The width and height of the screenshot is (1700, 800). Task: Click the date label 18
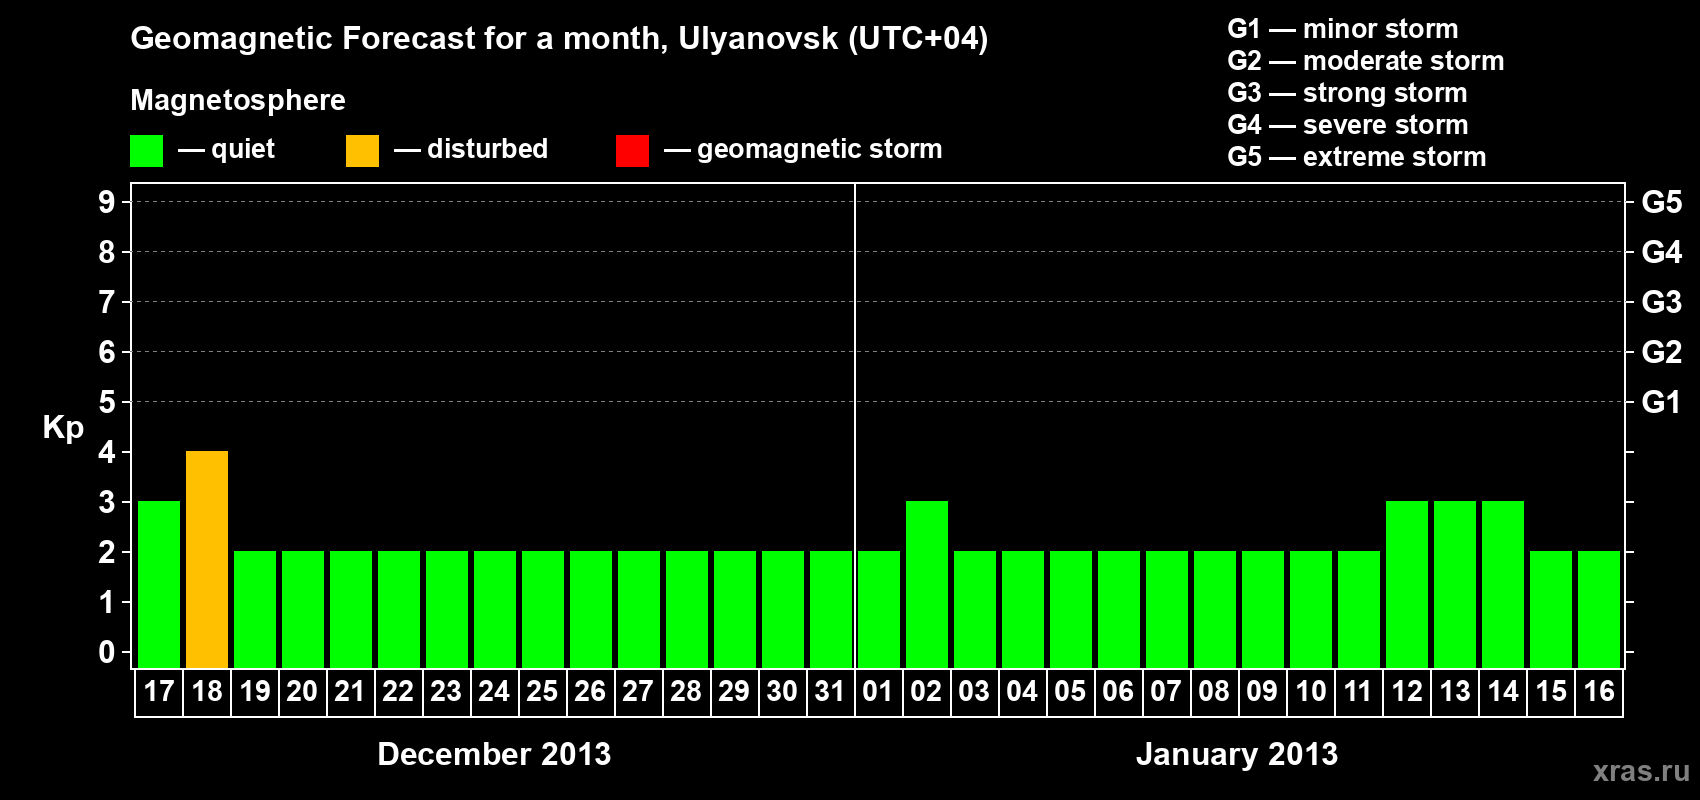(207, 691)
